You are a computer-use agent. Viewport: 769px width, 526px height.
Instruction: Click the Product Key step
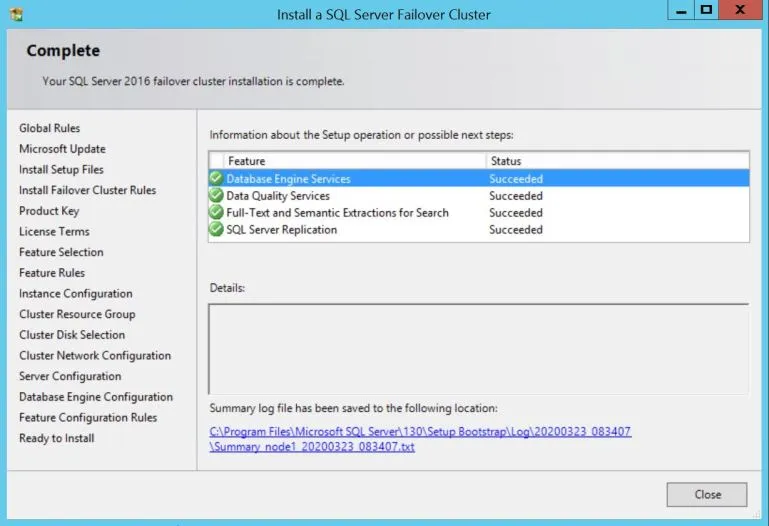coord(49,211)
